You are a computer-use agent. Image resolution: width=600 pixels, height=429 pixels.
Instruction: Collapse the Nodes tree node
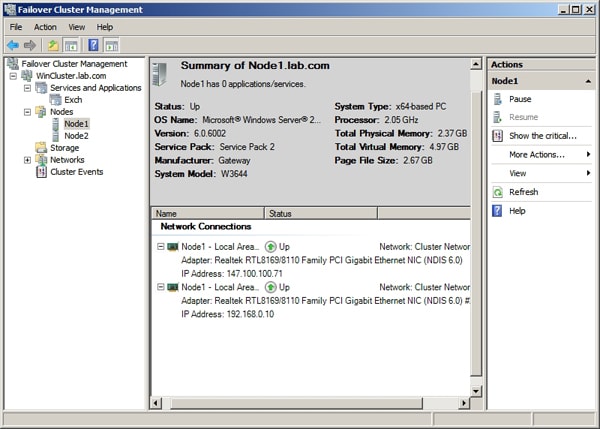click(27, 112)
